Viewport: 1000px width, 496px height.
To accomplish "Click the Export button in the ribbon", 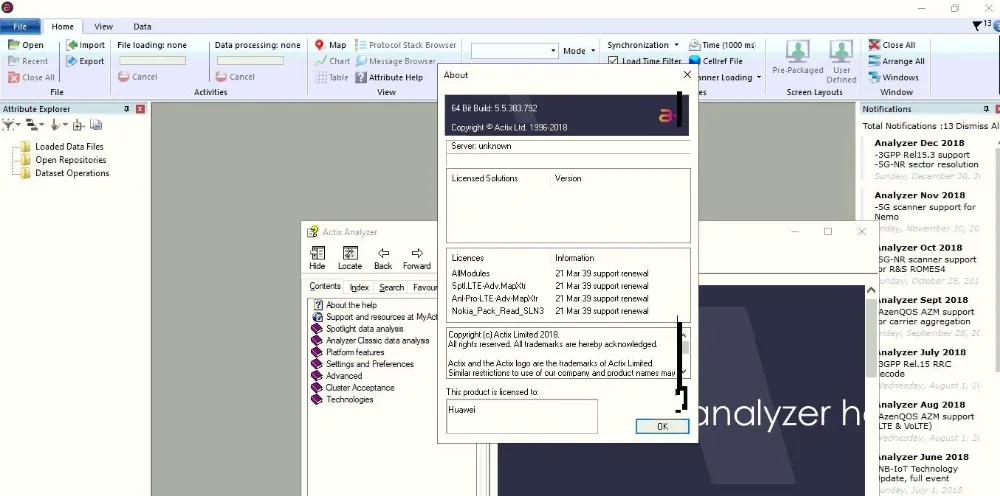I will pyautogui.click(x=85, y=61).
